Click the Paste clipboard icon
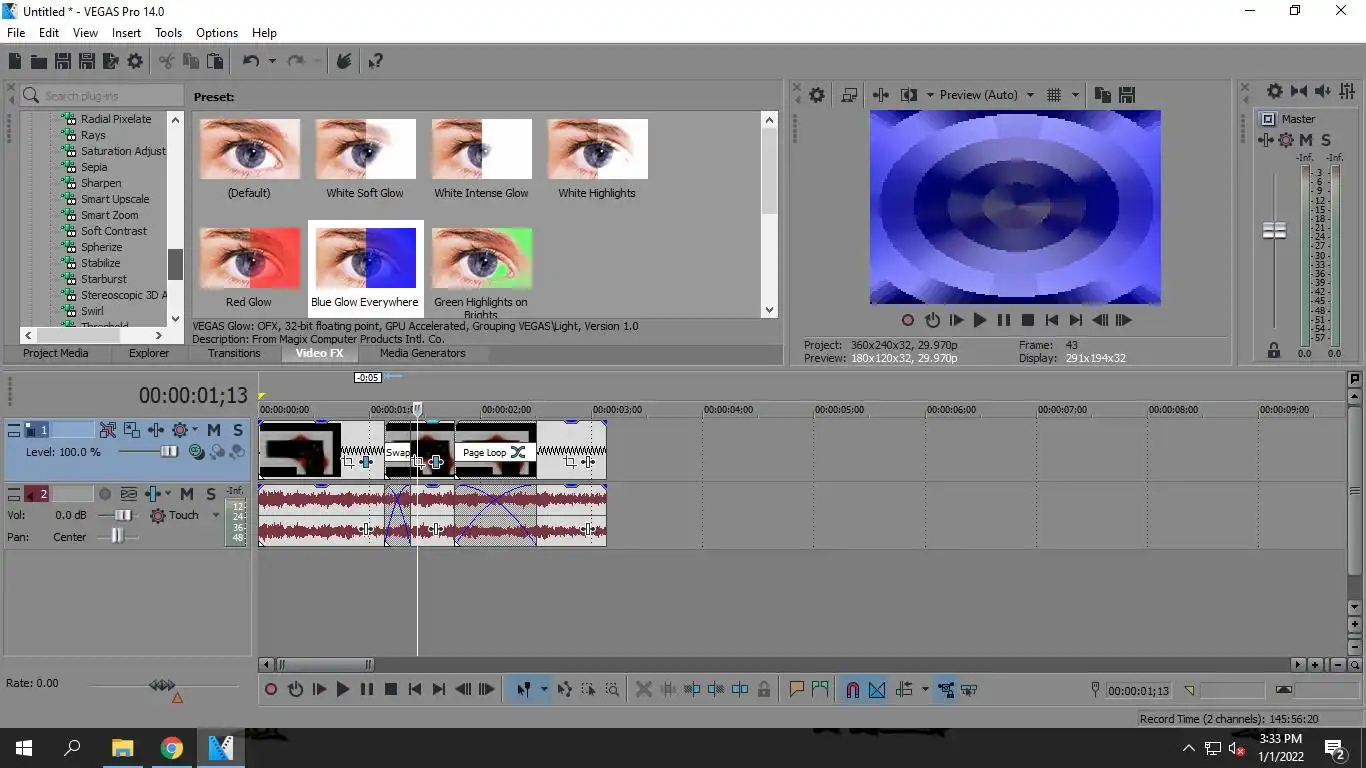The width and height of the screenshot is (1366, 768). pos(215,61)
